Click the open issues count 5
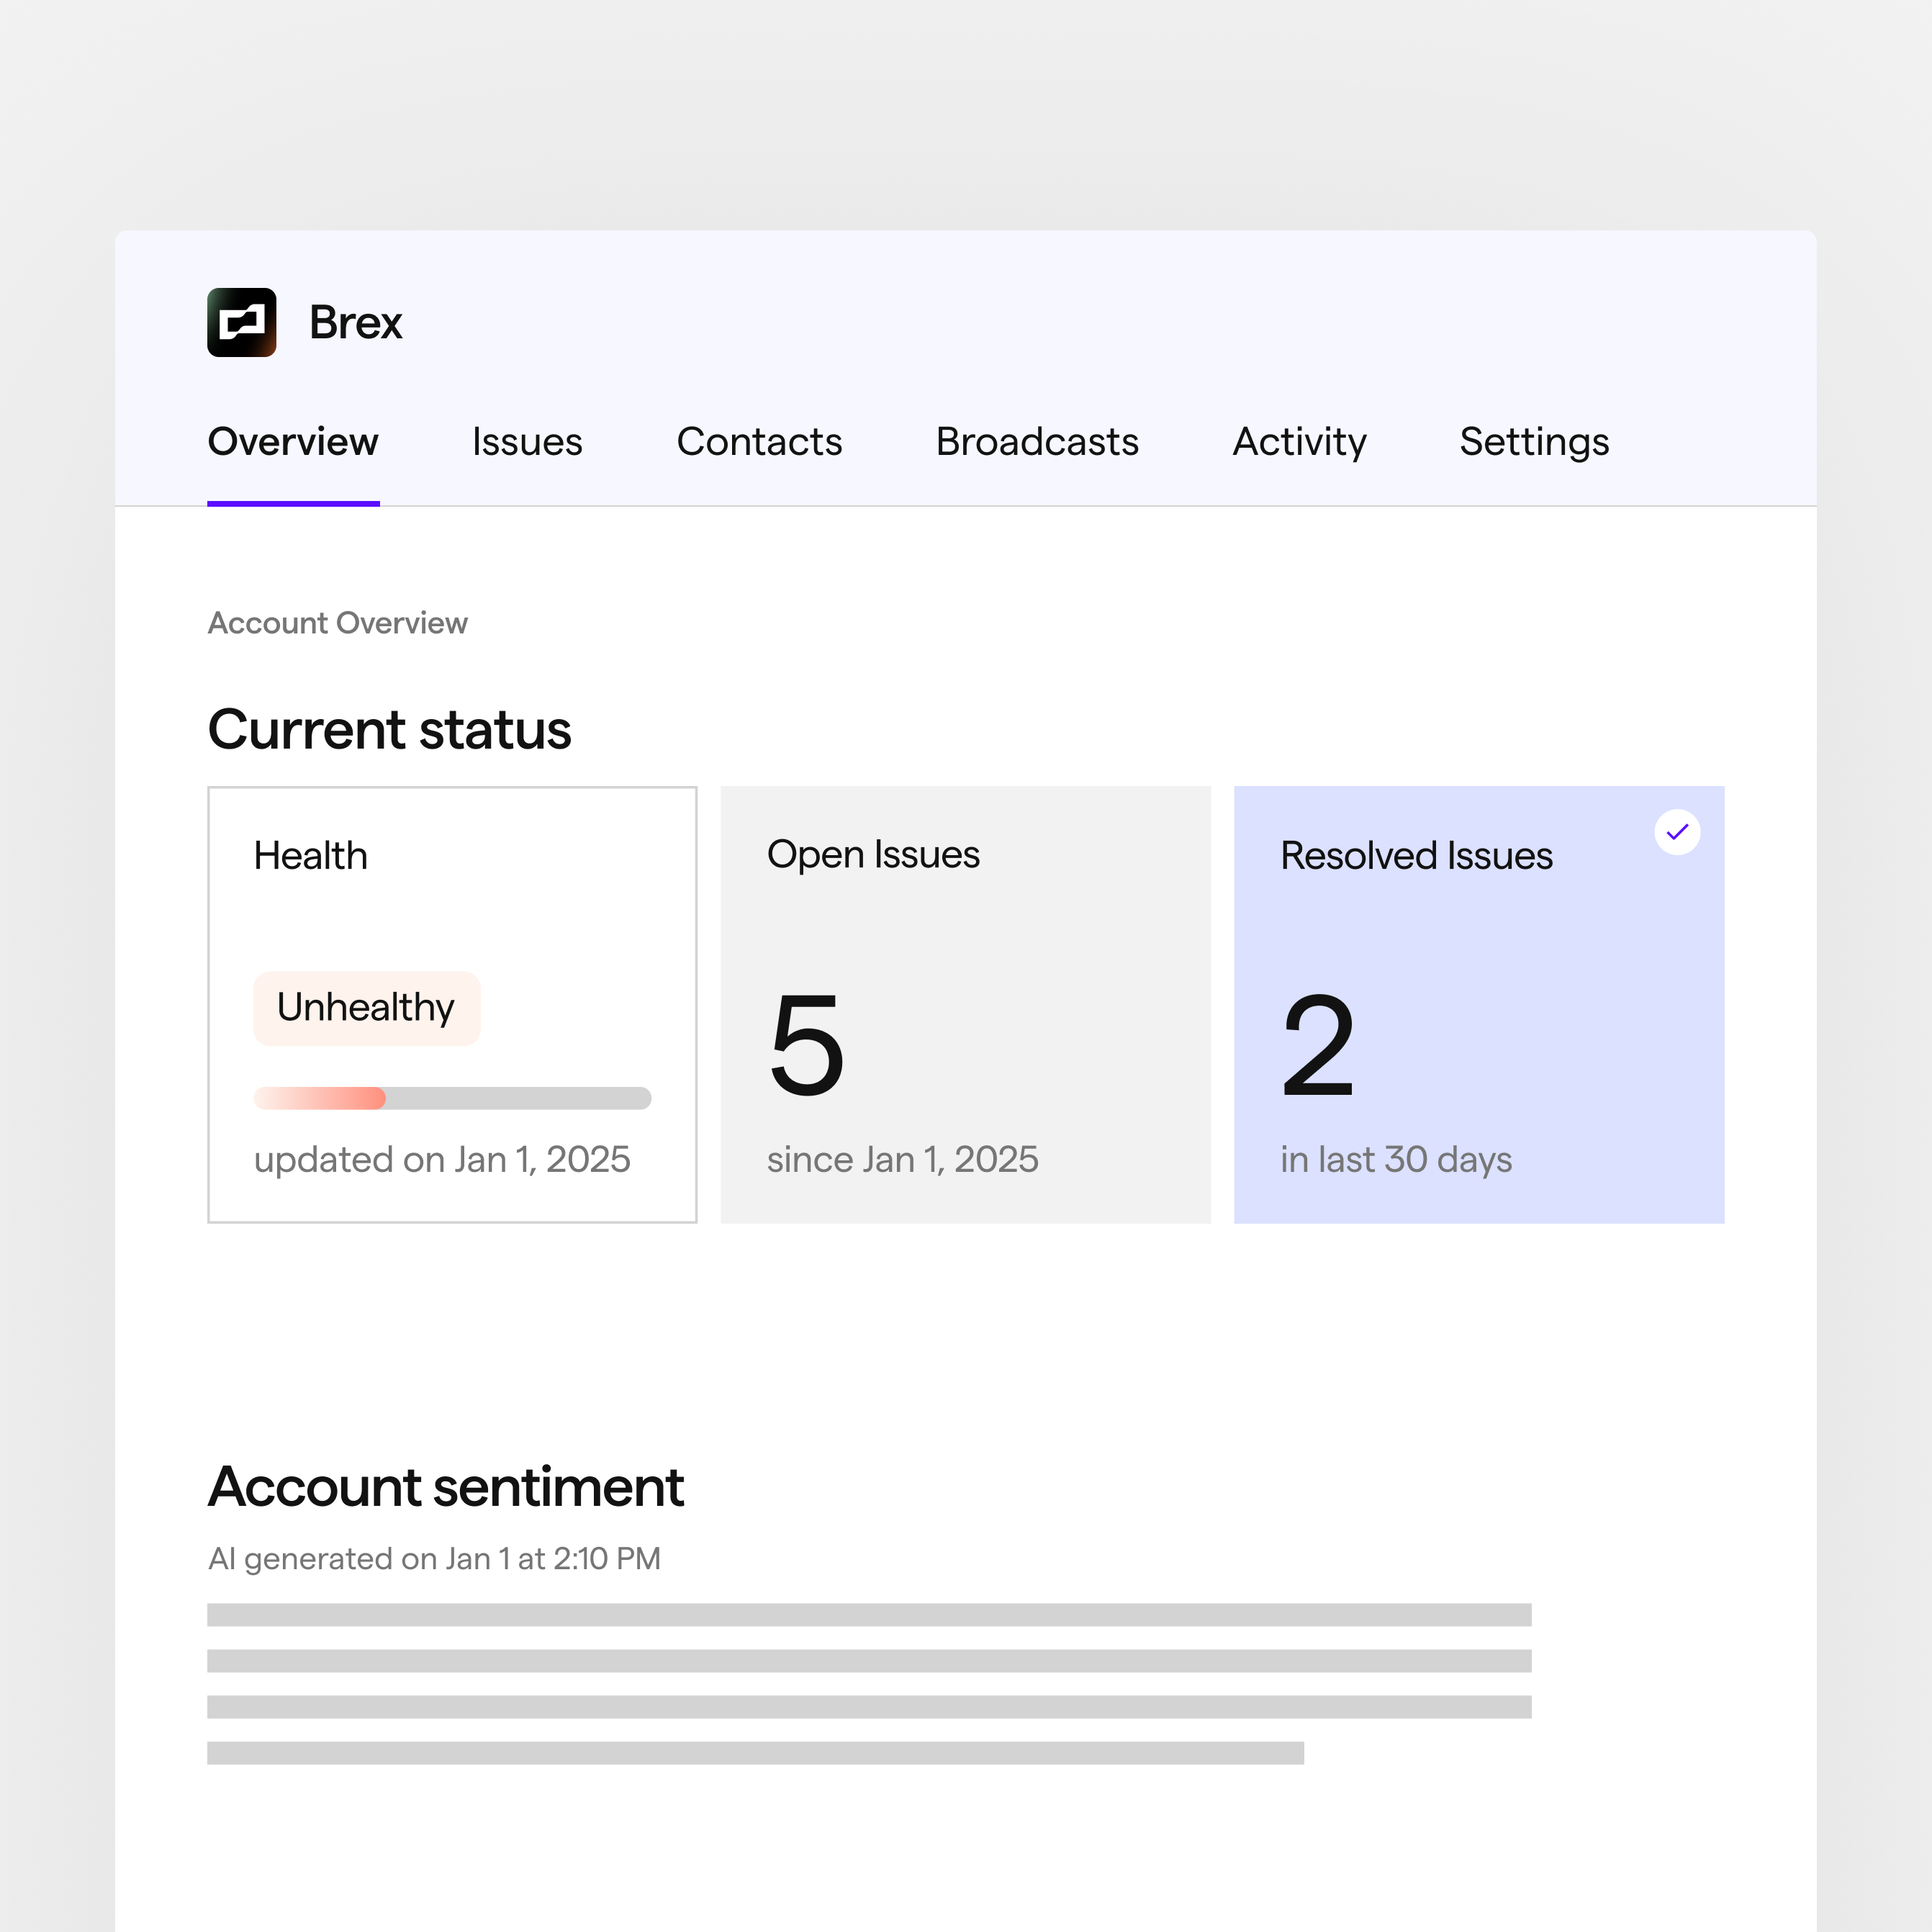The width and height of the screenshot is (1932, 1932). pyautogui.click(x=806, y=1045)
